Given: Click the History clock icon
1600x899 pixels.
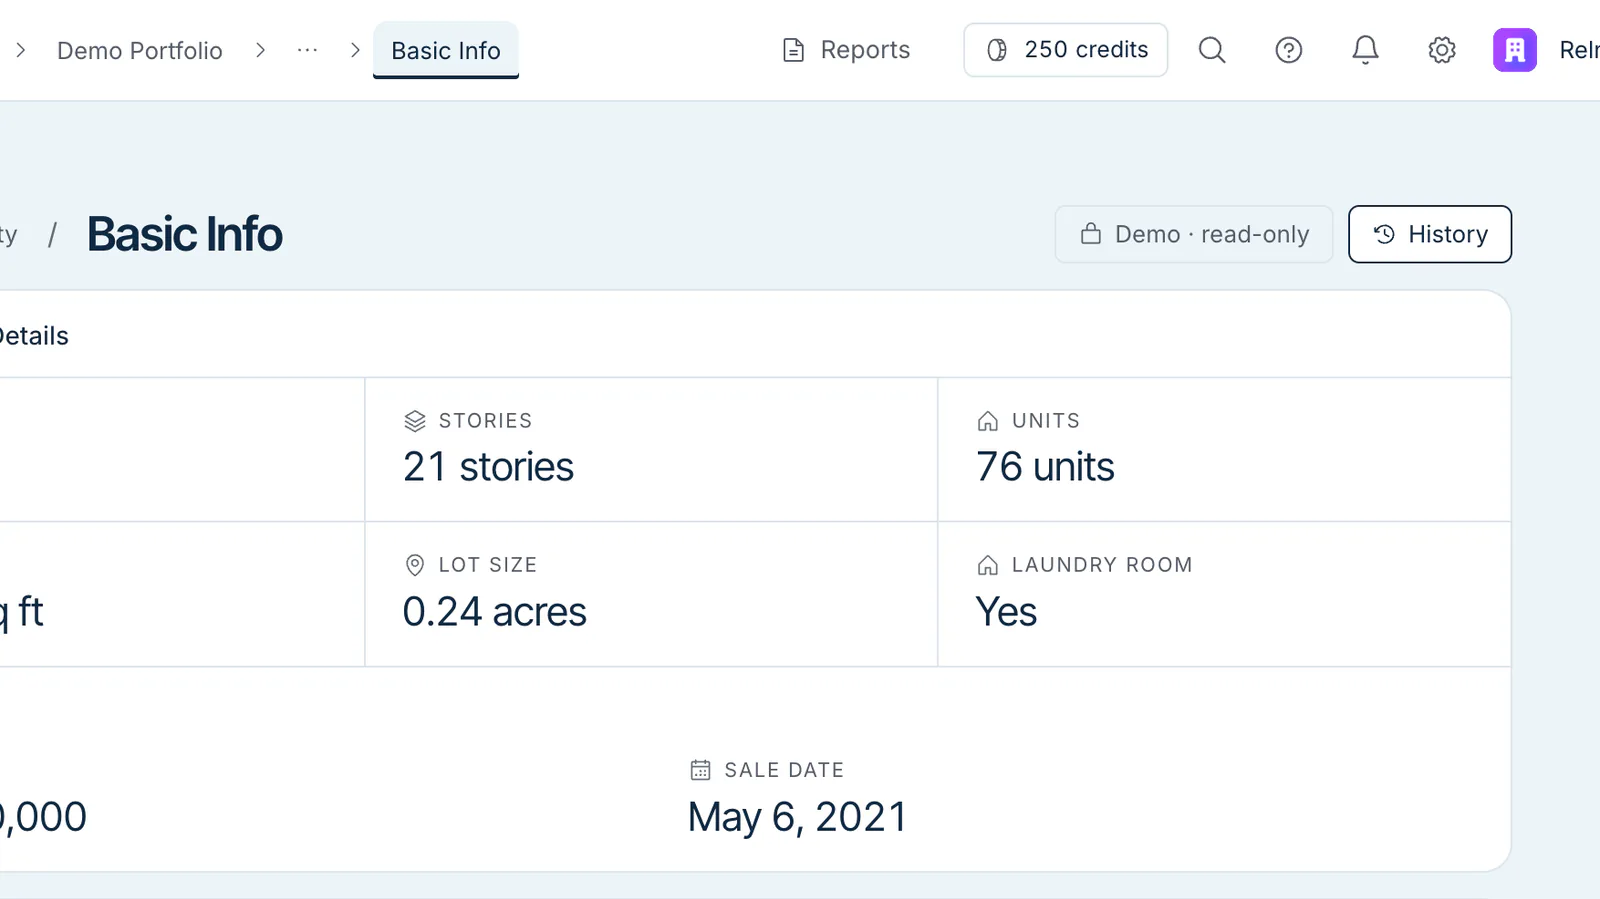Looking at the screenshot, I should [x=1384, y=234].
